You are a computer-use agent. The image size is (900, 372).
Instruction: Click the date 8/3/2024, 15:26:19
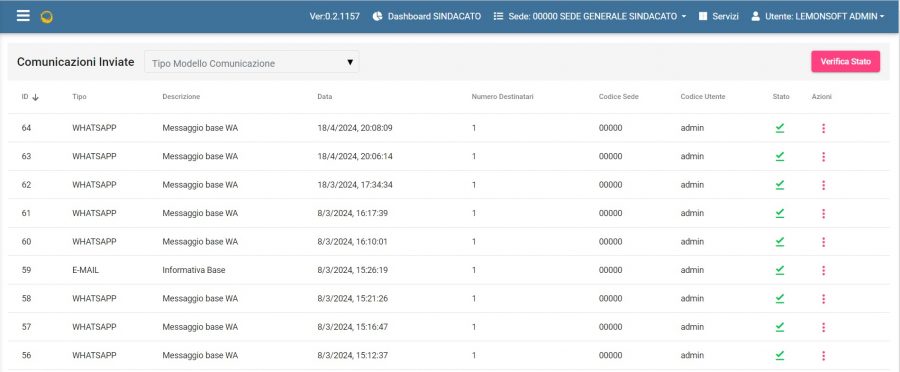tap(352, 270)
